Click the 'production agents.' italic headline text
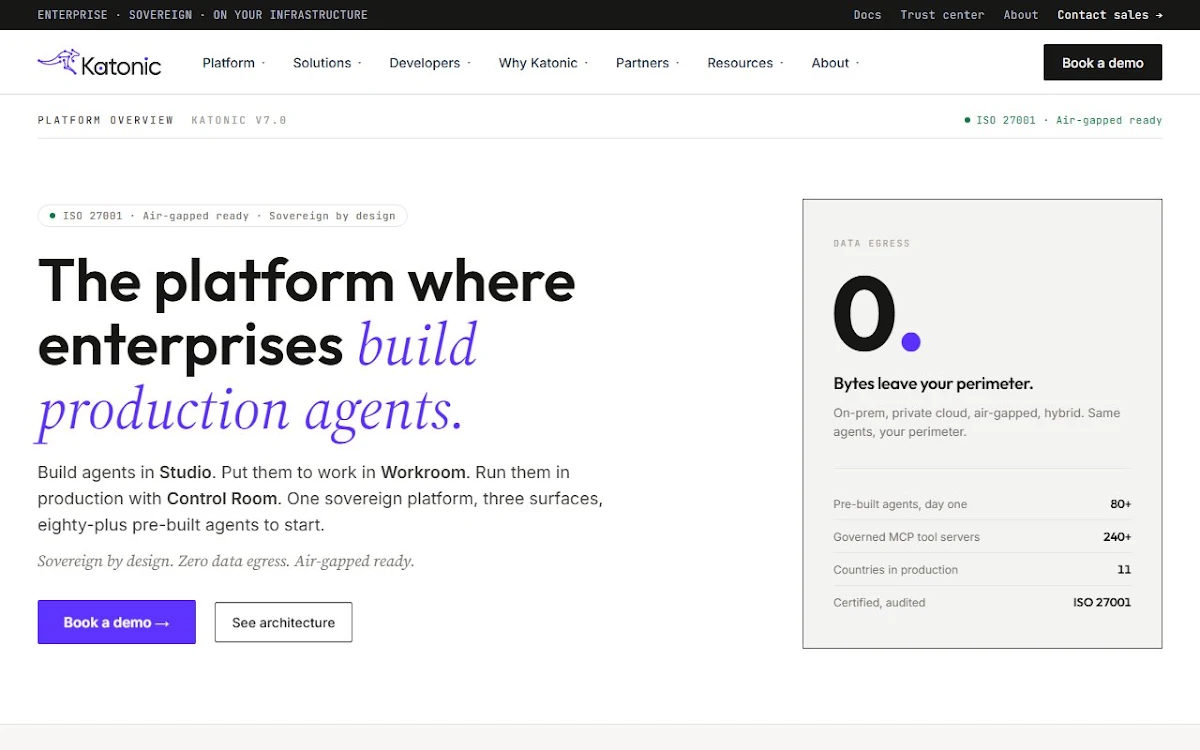This screenshot has width=1200, height=750. (250, 410)
